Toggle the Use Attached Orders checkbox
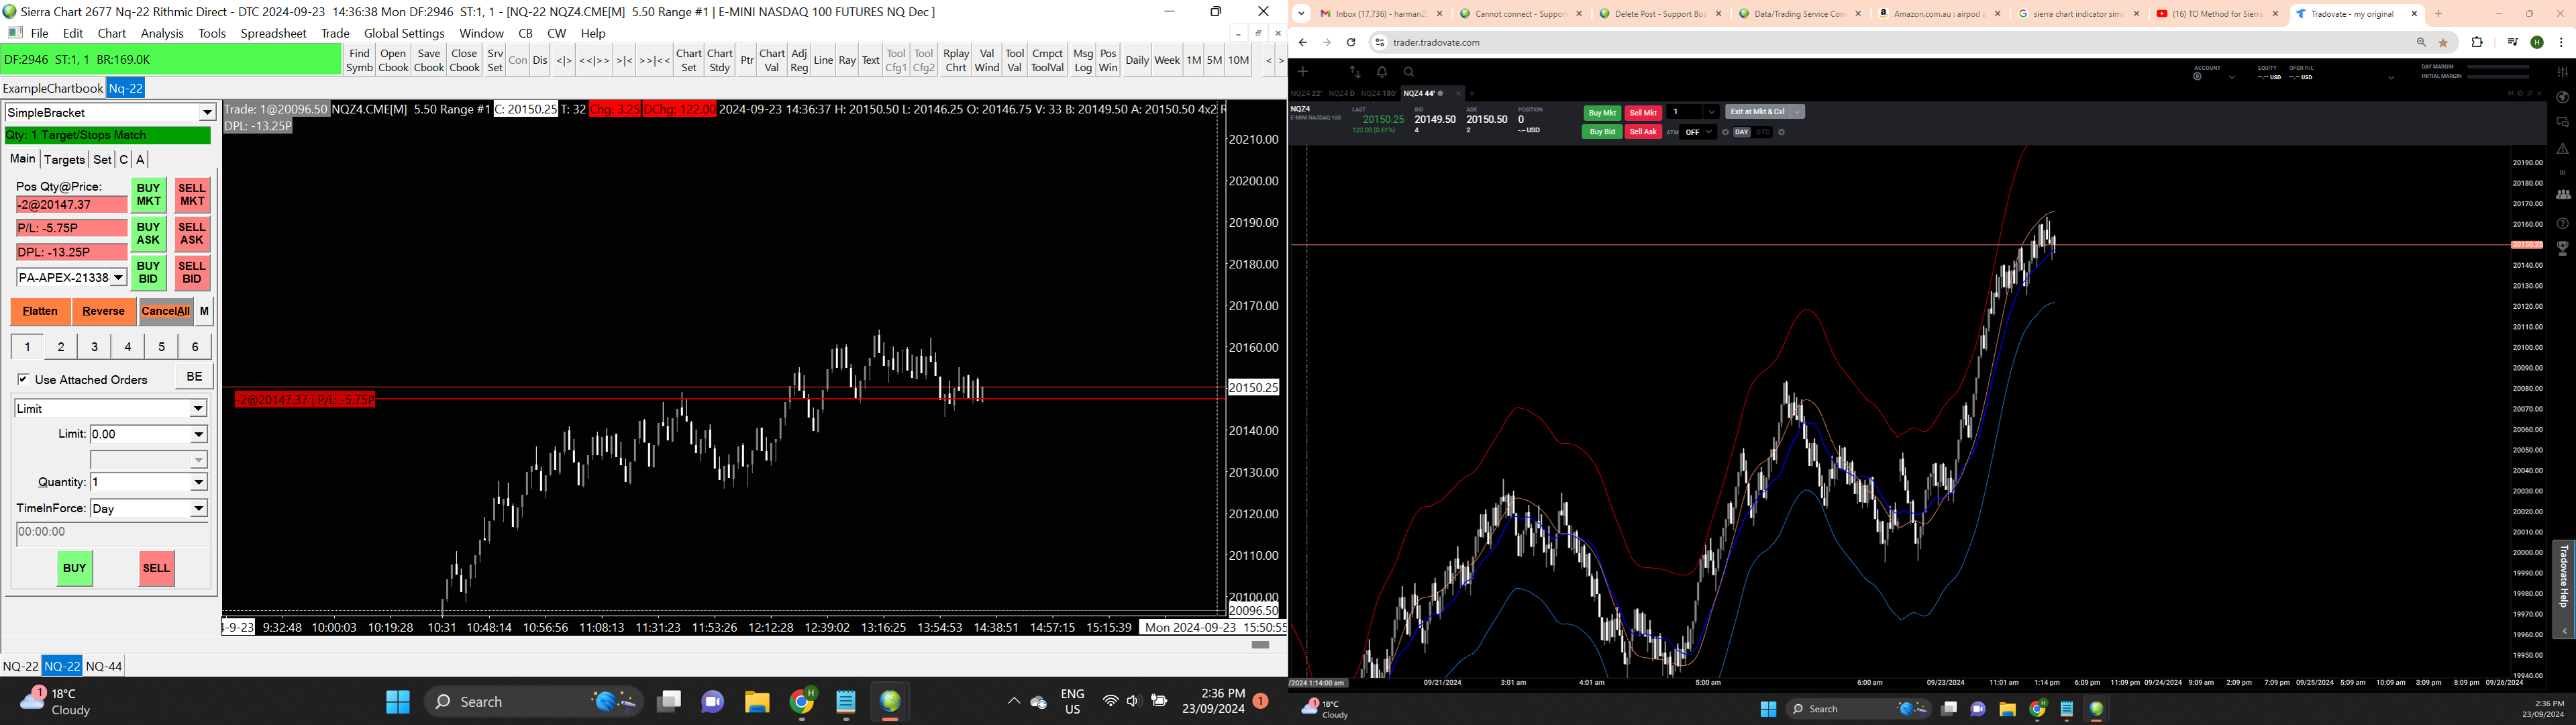2576x725 pixels. [23, 379]
